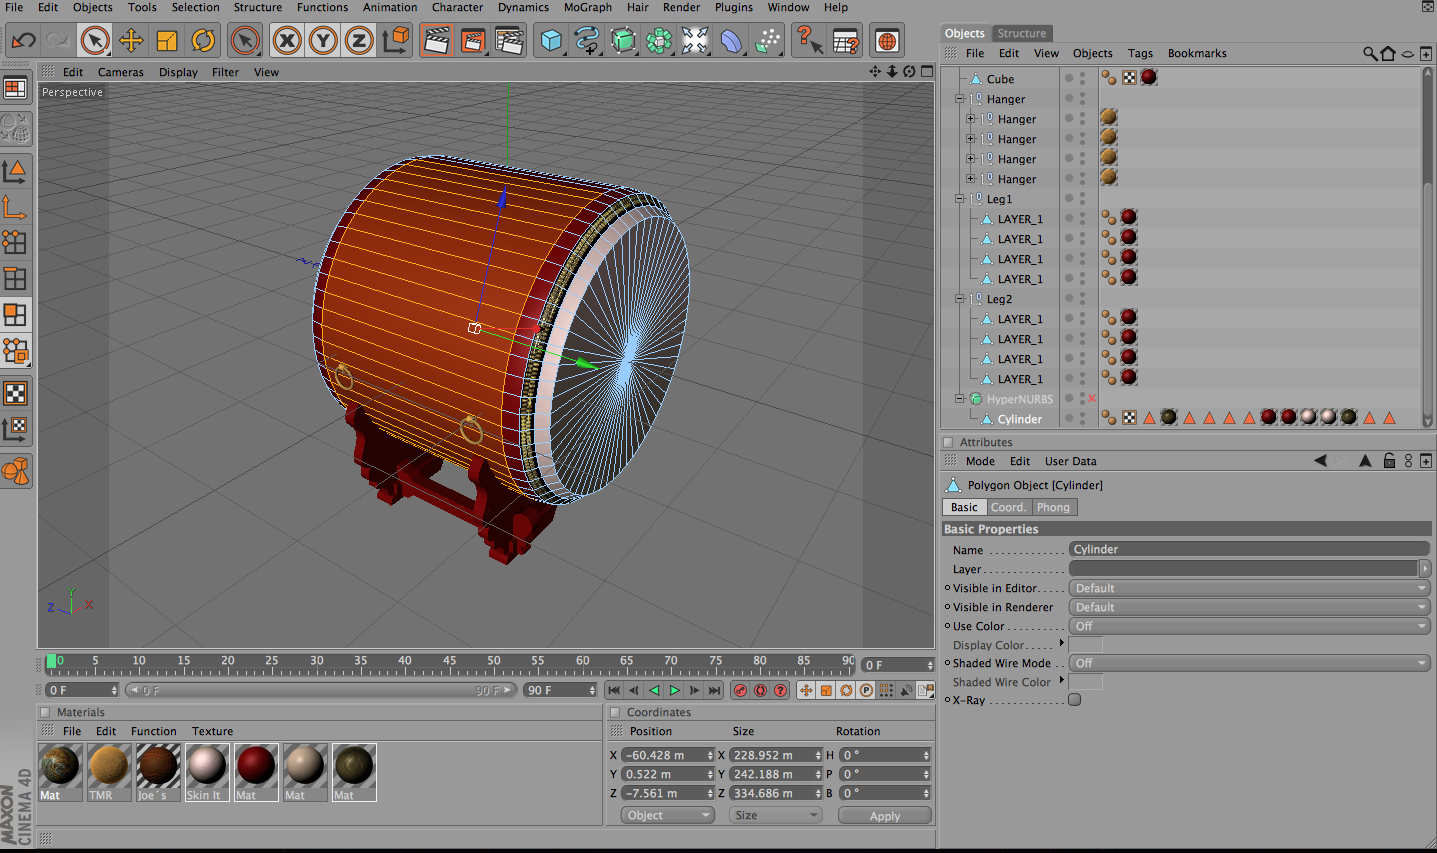Viewport: 1437px width, 853px height.
Task: Open the Visible in Renderer dropdown
Action: (x=1249, y=607)
